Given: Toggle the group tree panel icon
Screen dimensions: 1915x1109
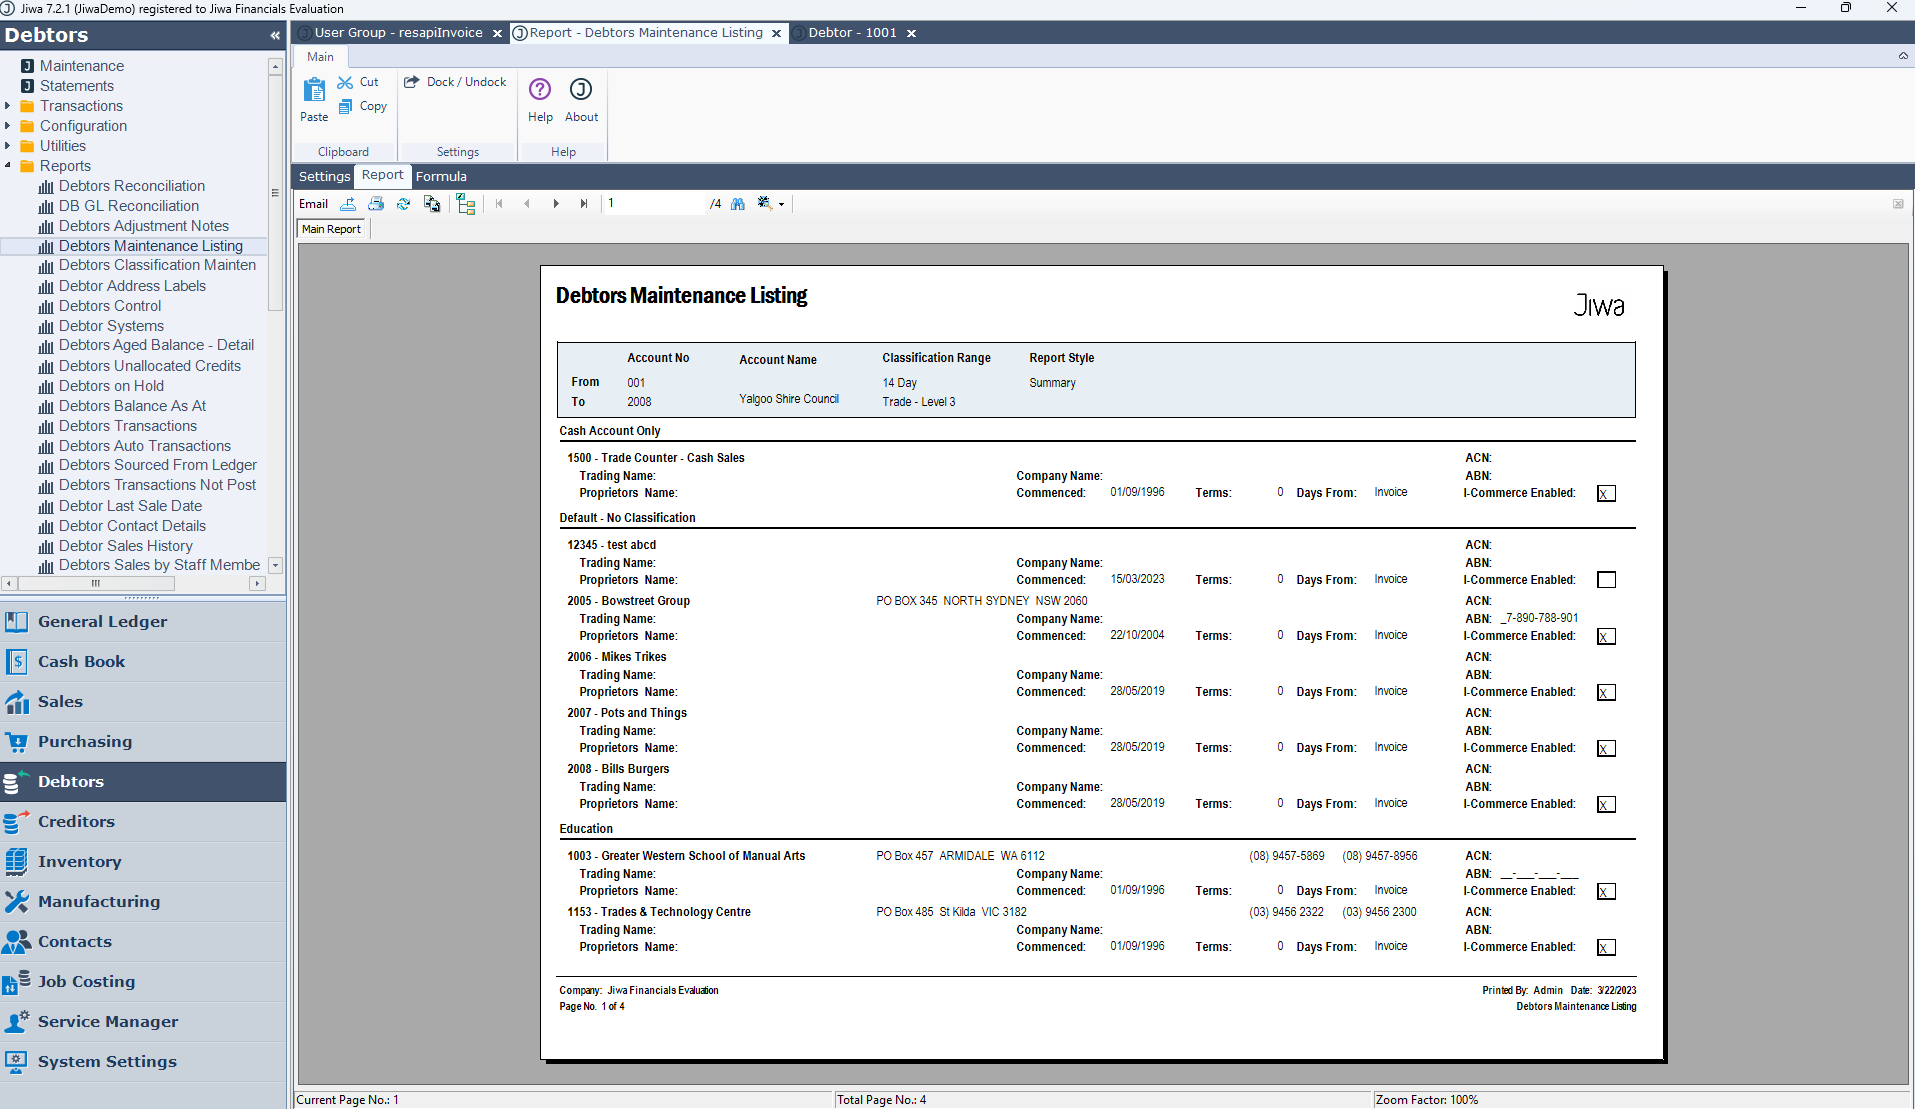Looking at the screenshot, I should (466, 204).
